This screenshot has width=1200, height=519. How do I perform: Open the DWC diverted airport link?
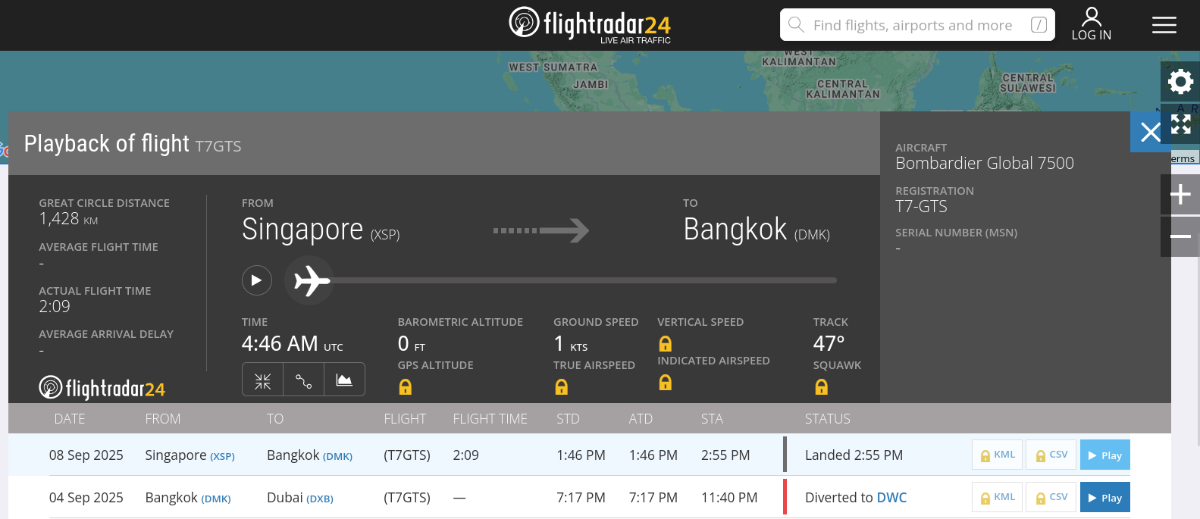tap(892, 497)
